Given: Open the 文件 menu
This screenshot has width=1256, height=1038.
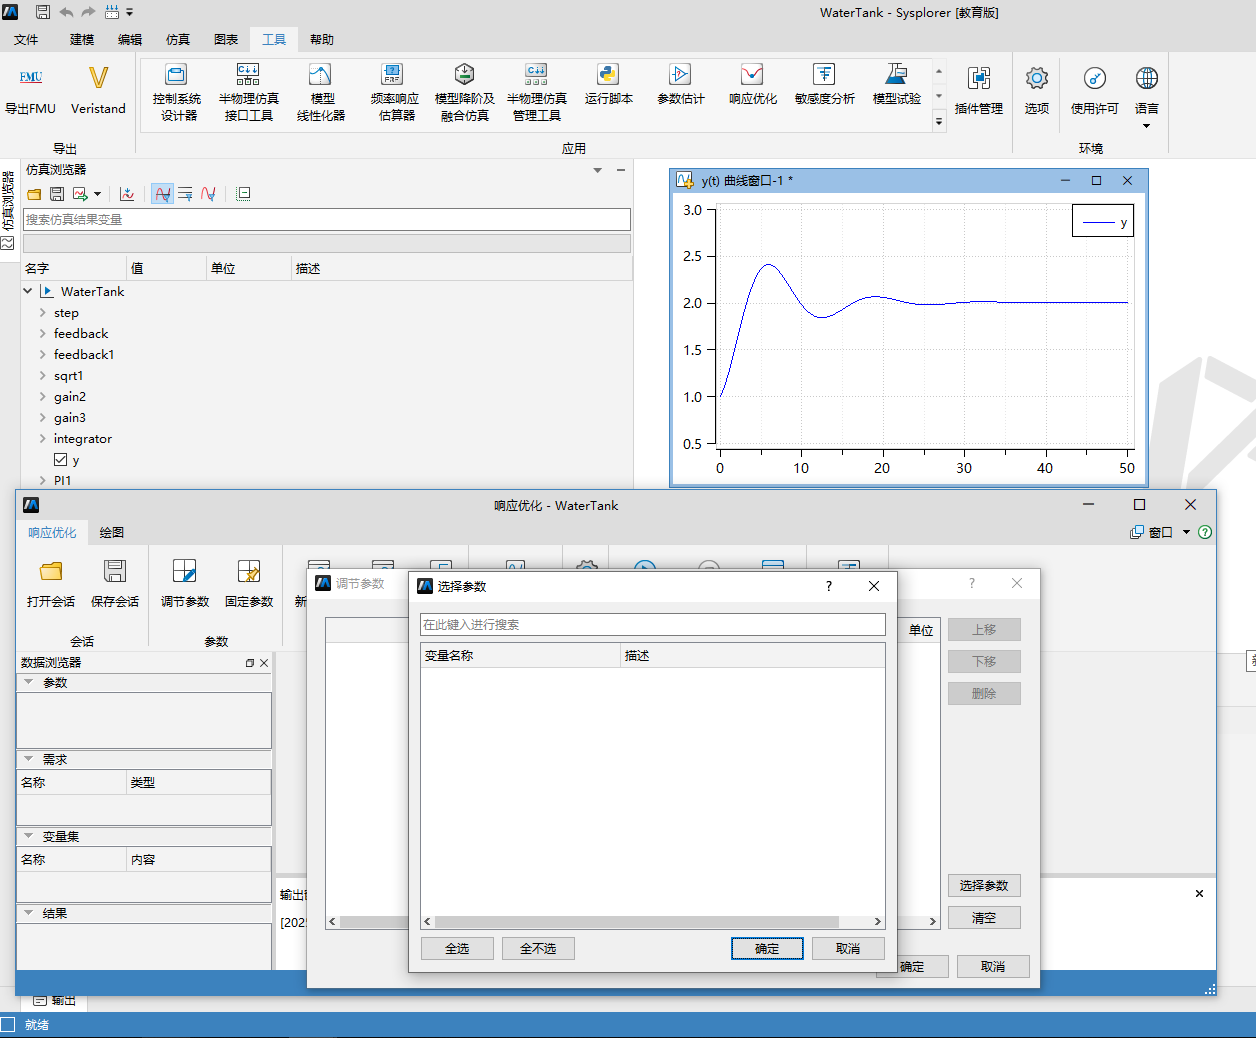Looking at the screenshot, I should click(x=26, y=40).
